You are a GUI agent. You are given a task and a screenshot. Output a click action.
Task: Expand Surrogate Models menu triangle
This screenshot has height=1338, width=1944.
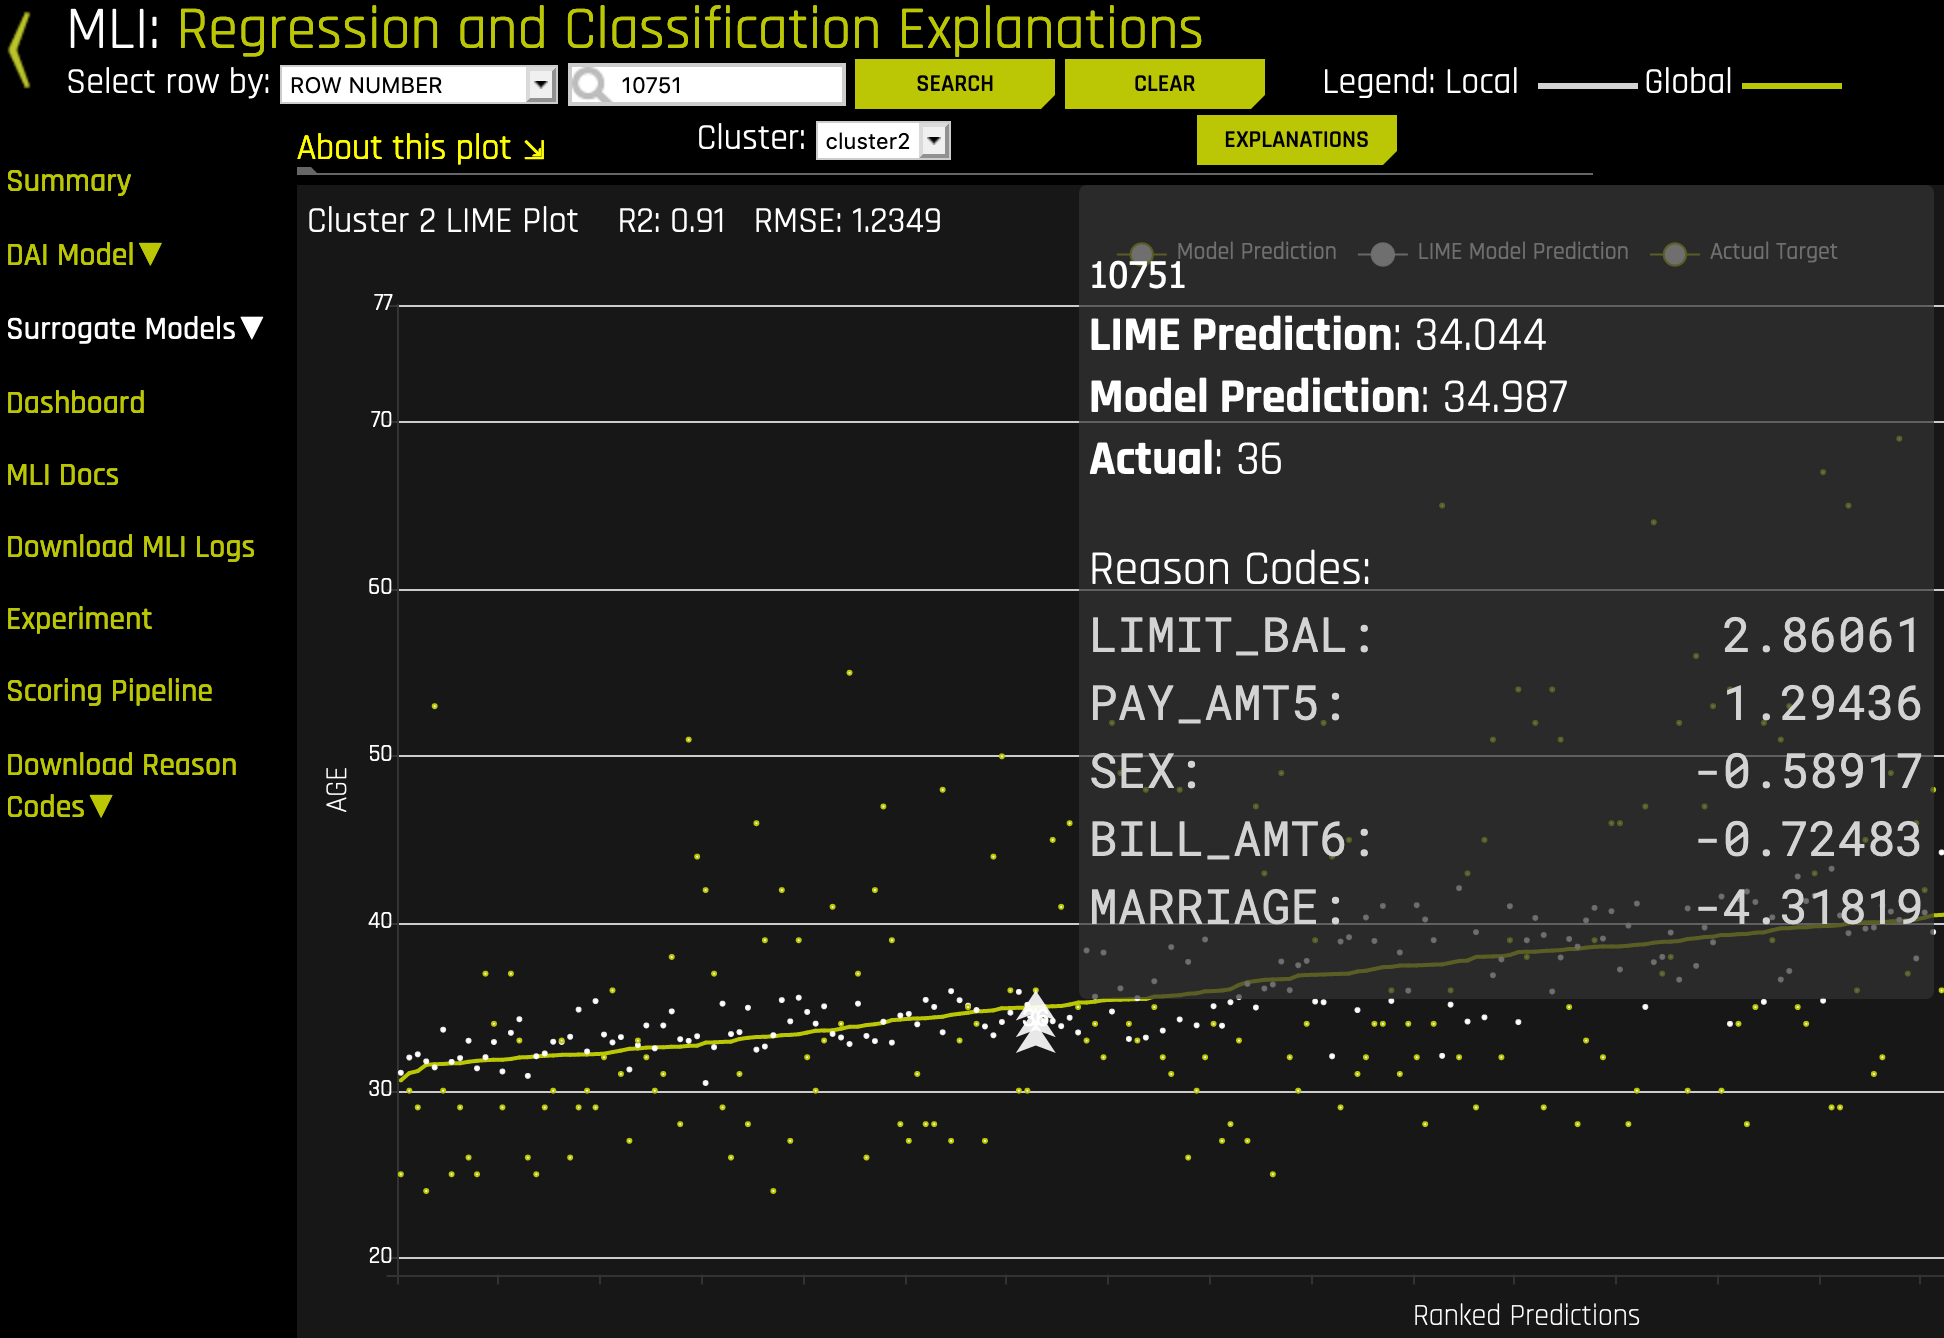(252, 328)
